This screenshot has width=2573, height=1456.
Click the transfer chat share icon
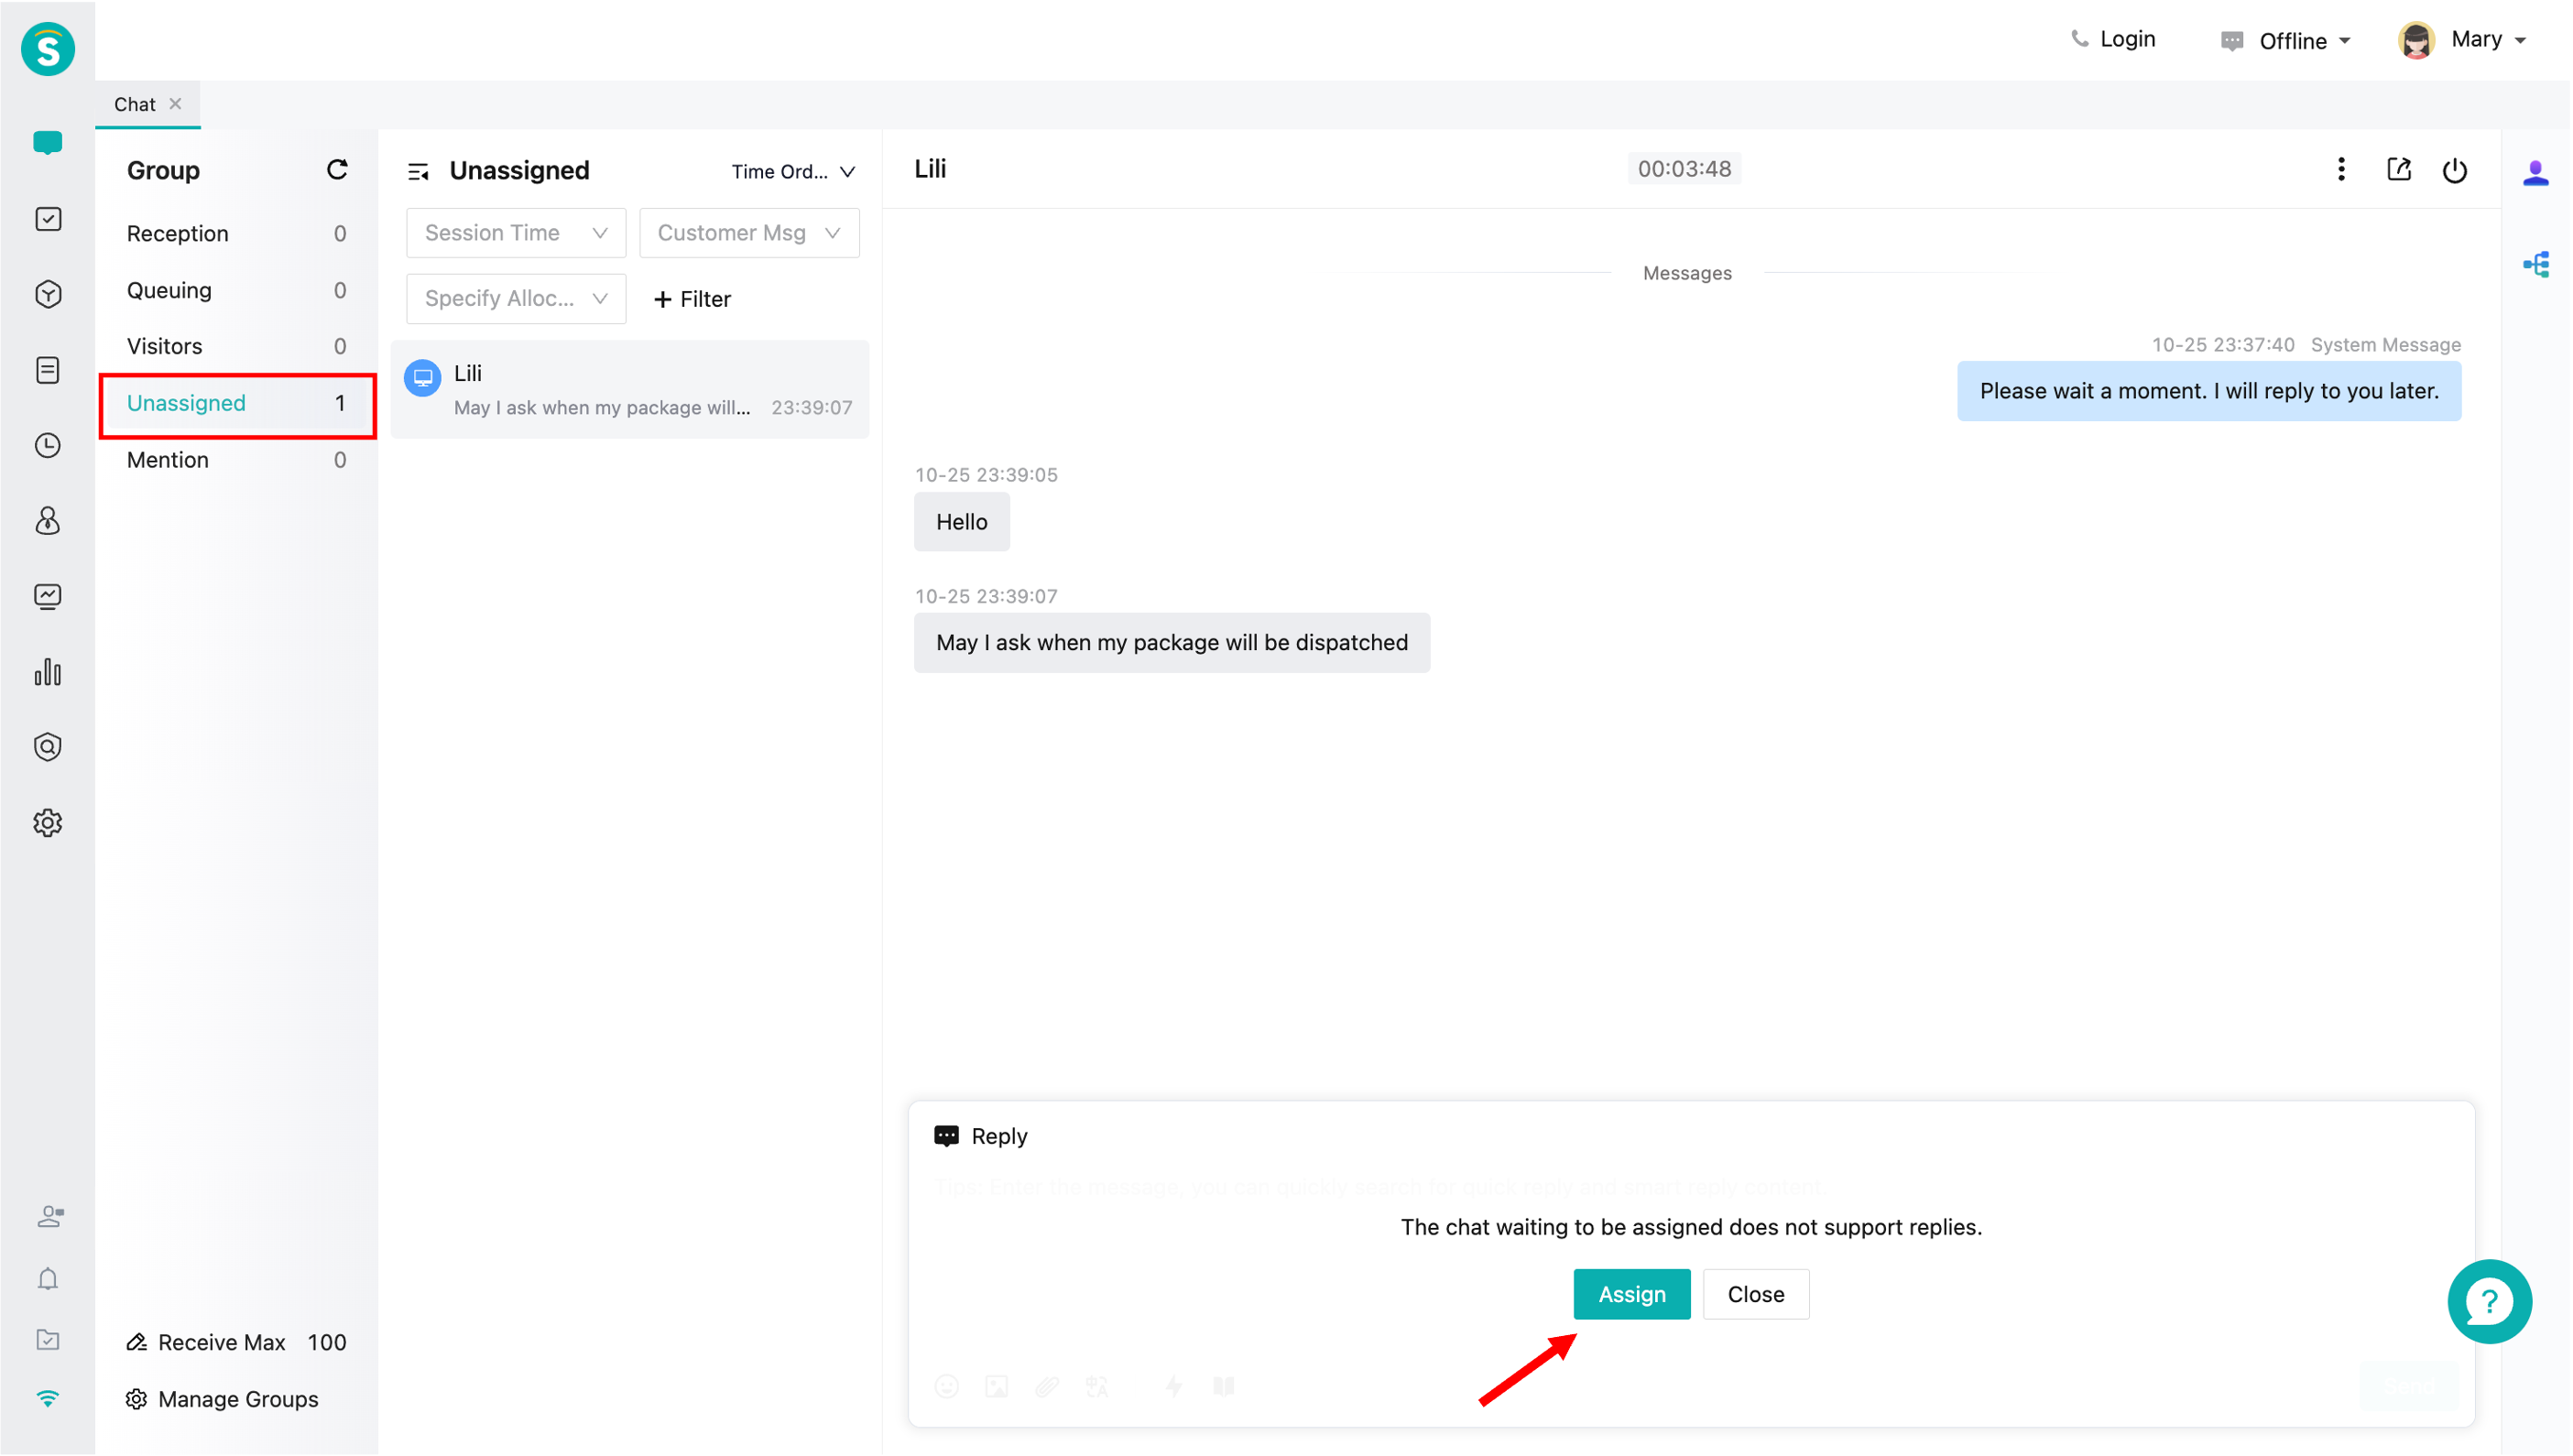click(2398, 170)
